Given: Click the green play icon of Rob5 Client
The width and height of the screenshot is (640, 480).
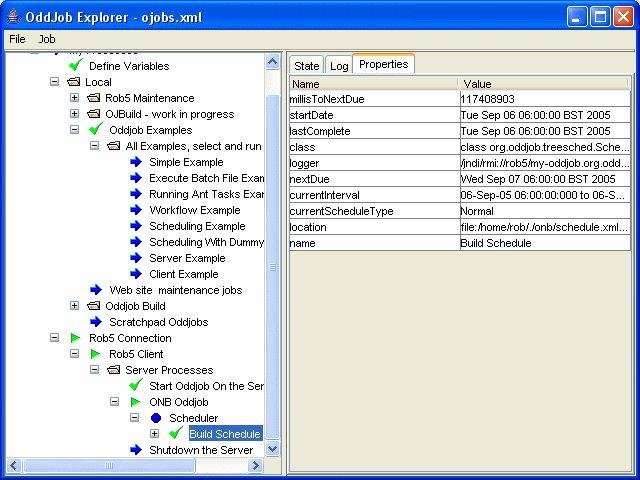Looking at the screenshot, I should pyautogui.click(x=95, y=354).
